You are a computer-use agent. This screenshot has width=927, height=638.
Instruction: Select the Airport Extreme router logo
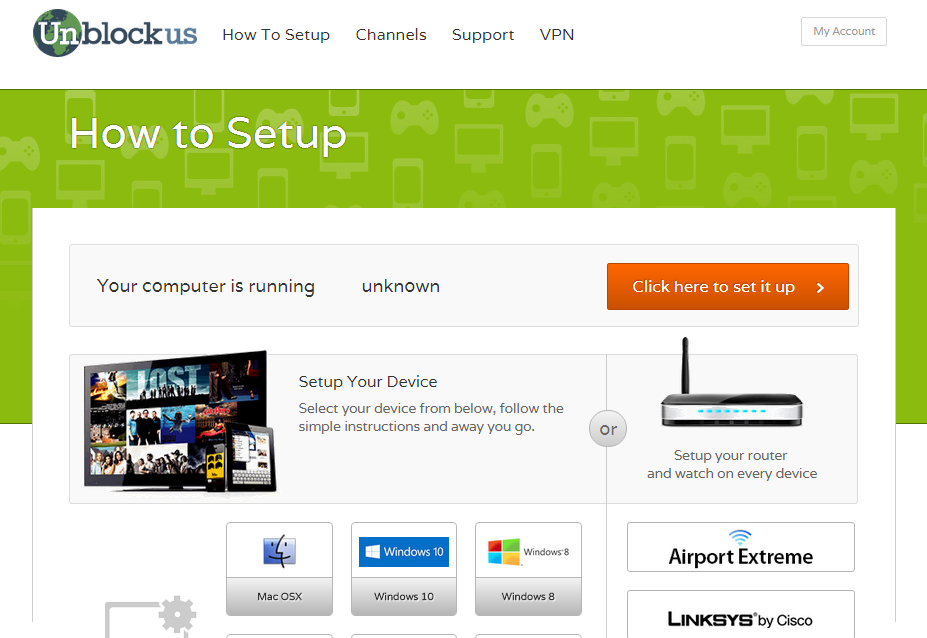(741, 548)
